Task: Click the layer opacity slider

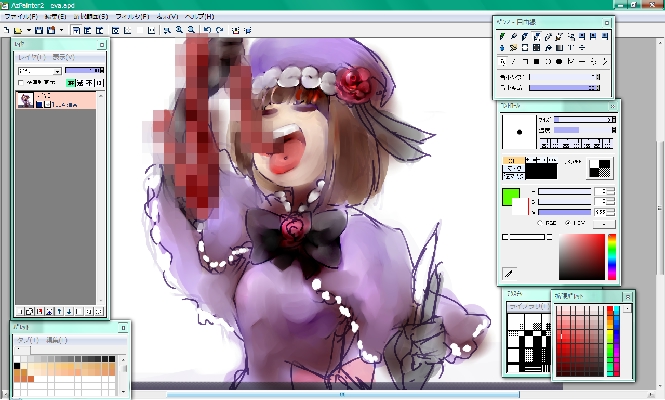Action: tap(84, 70)
